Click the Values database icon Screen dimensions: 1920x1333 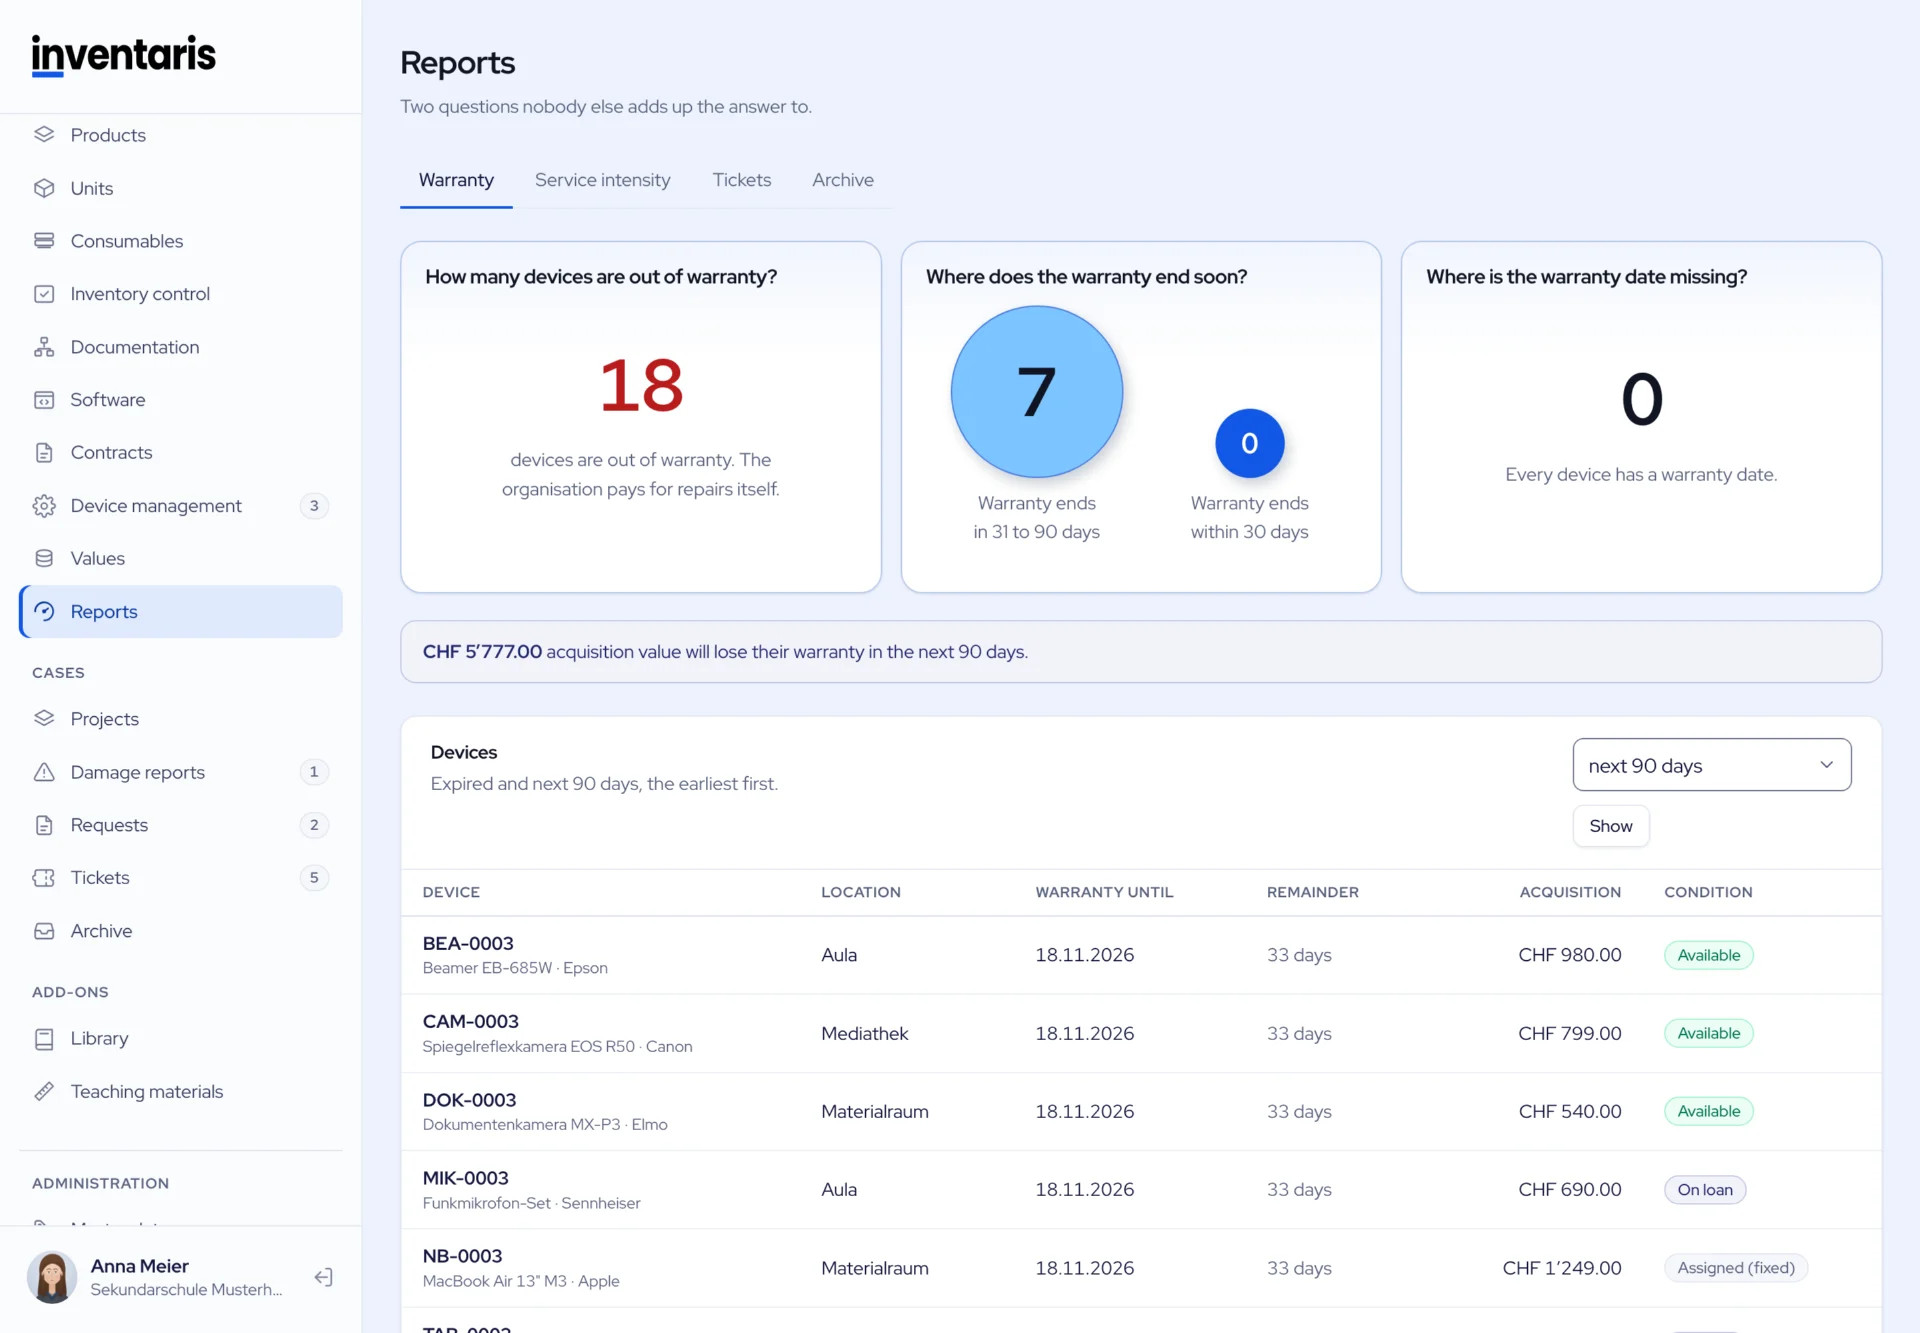pos(44,558)
